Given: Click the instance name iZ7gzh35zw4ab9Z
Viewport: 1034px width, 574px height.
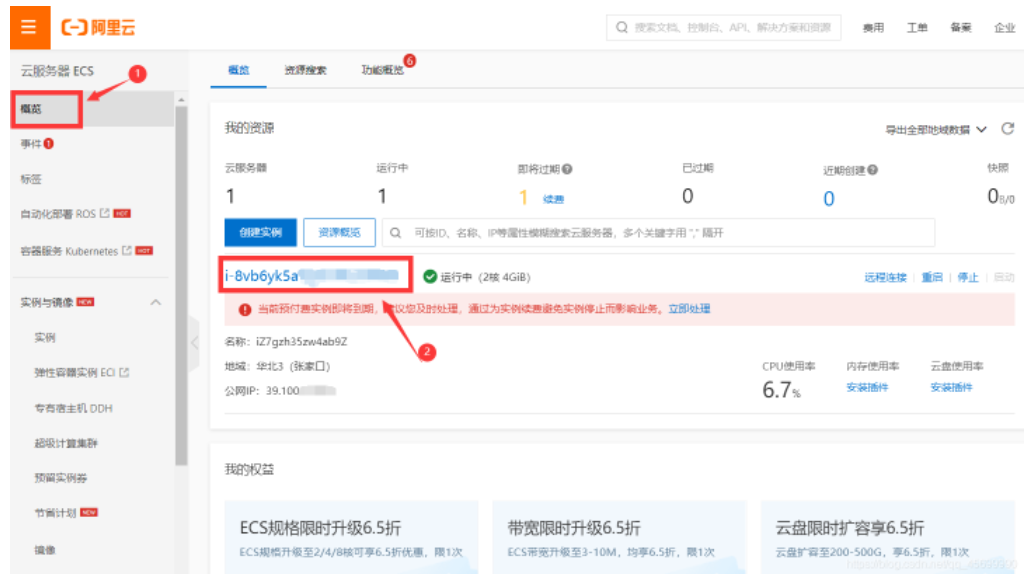Looking at the screenshot, I should 301,342.
